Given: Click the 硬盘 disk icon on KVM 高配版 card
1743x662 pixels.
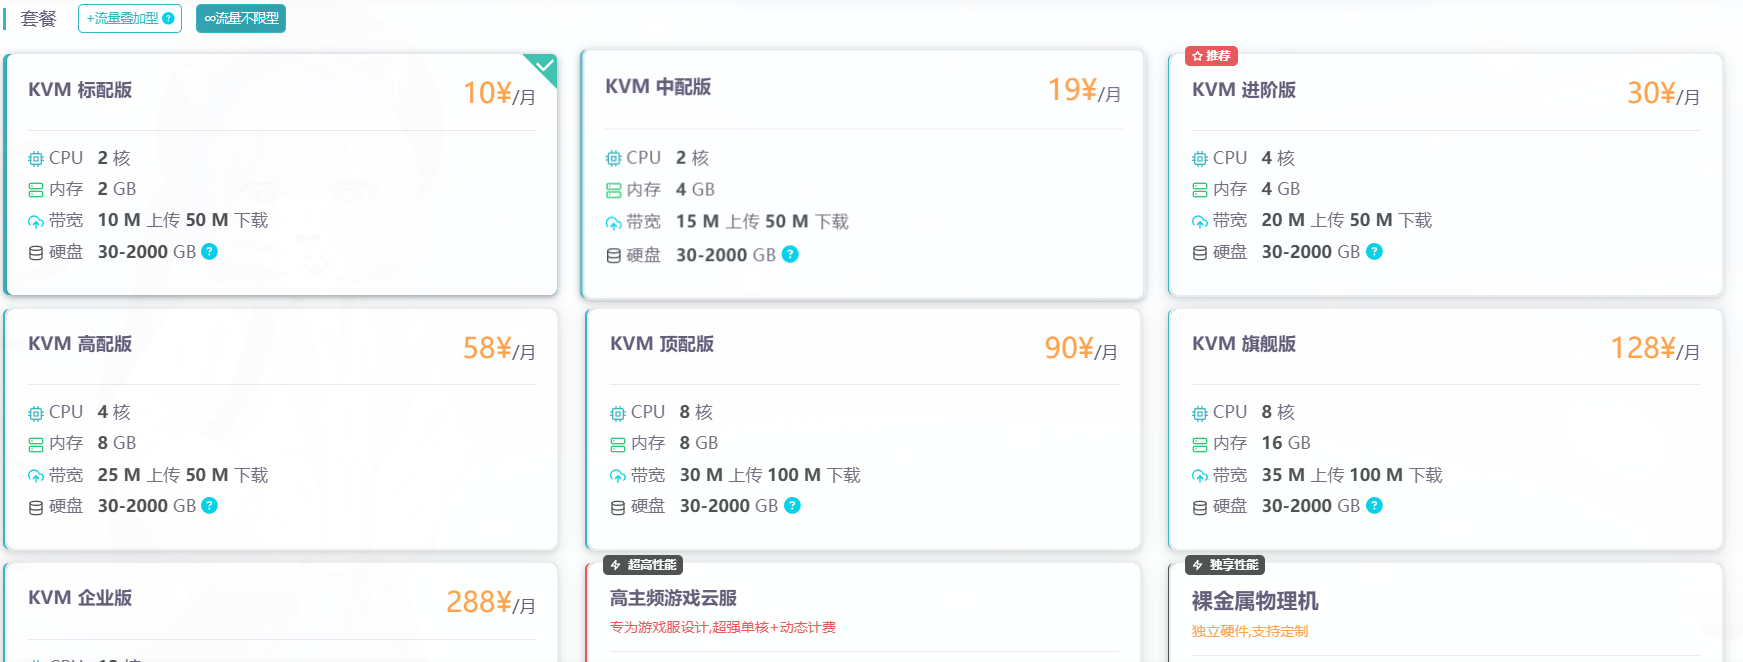Looking at the screenshot, I should pyautogui.click(x=36, y=505).
